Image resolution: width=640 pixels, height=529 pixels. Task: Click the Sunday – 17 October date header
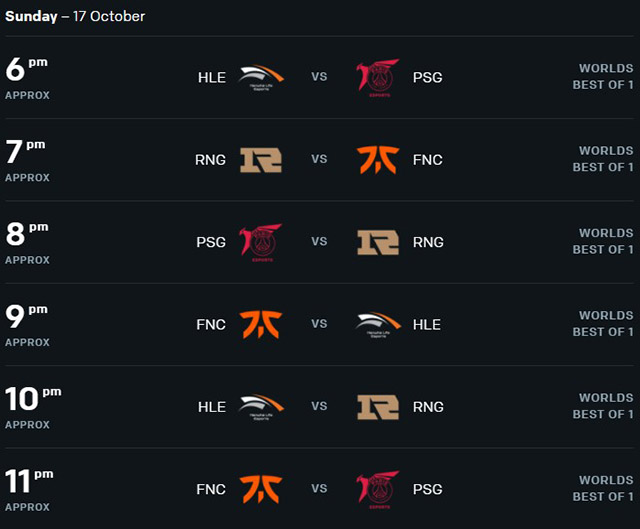tap(75, 16)
